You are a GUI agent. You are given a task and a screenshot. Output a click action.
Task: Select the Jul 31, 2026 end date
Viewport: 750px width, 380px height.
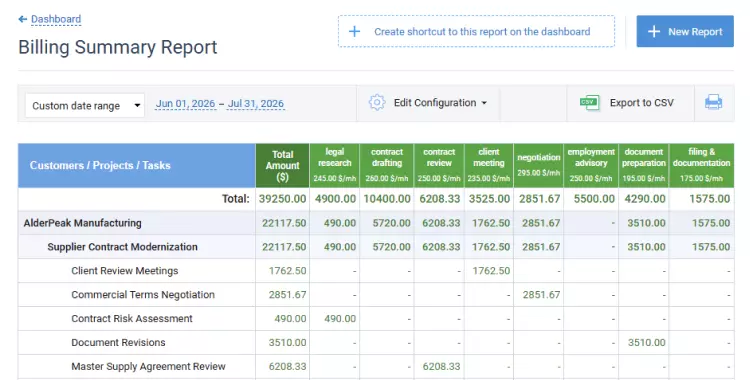(255, 103)
